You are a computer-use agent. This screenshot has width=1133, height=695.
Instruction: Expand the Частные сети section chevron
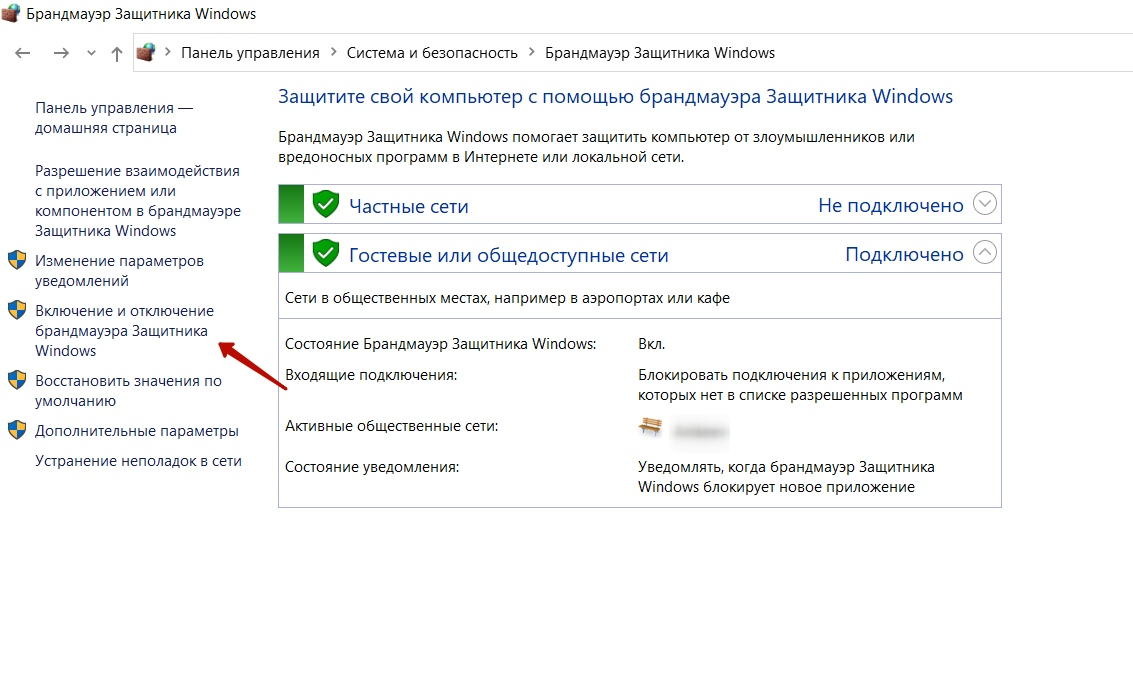pyautogui.click(x=985, y=203)
